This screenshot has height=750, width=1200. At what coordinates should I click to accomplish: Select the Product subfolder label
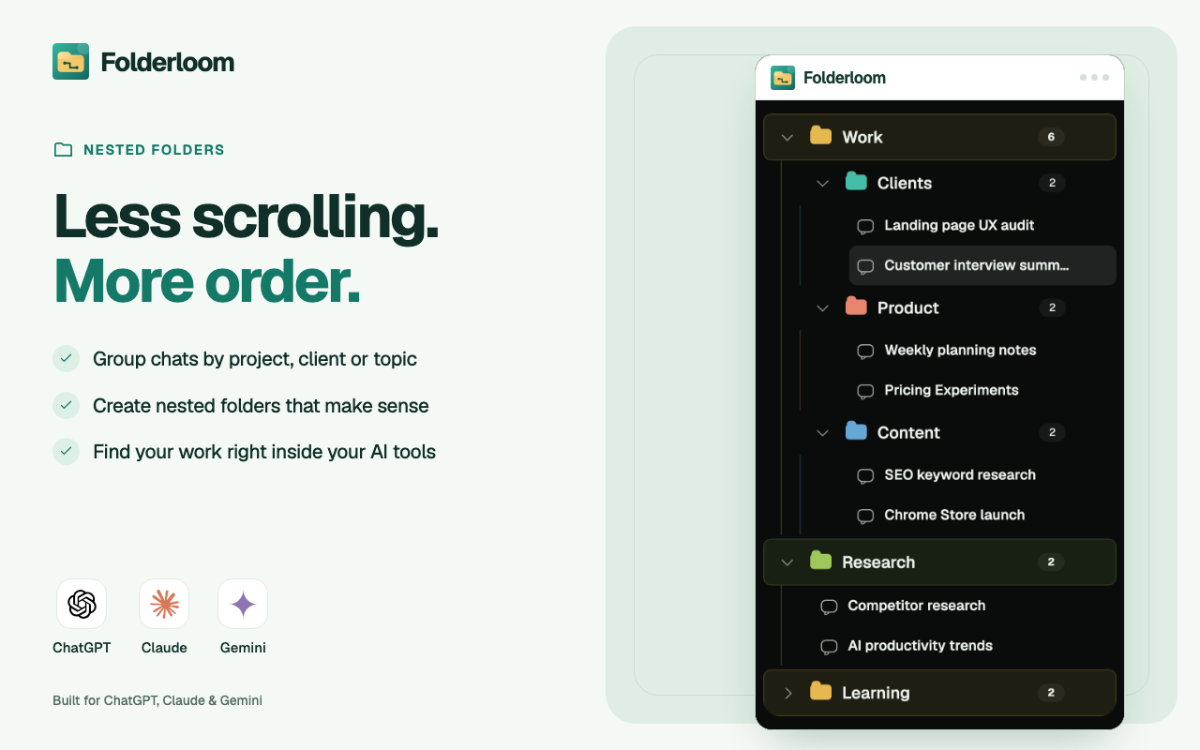908,308
